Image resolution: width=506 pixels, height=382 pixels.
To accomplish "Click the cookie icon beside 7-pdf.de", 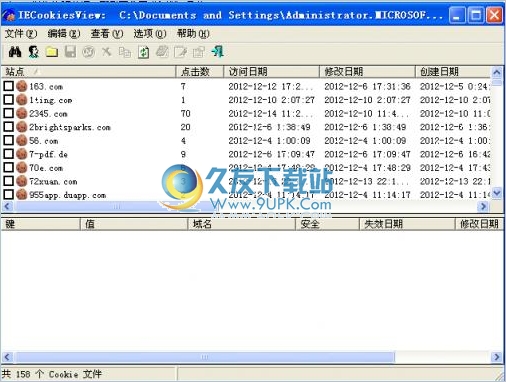I will pos(21,154).
